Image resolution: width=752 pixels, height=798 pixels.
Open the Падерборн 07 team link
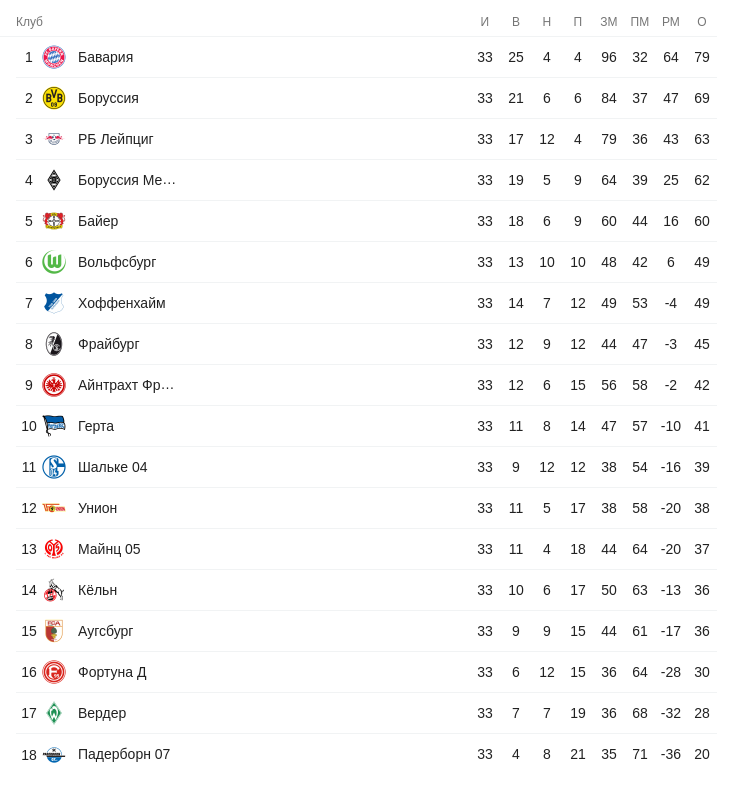[124, 754]
